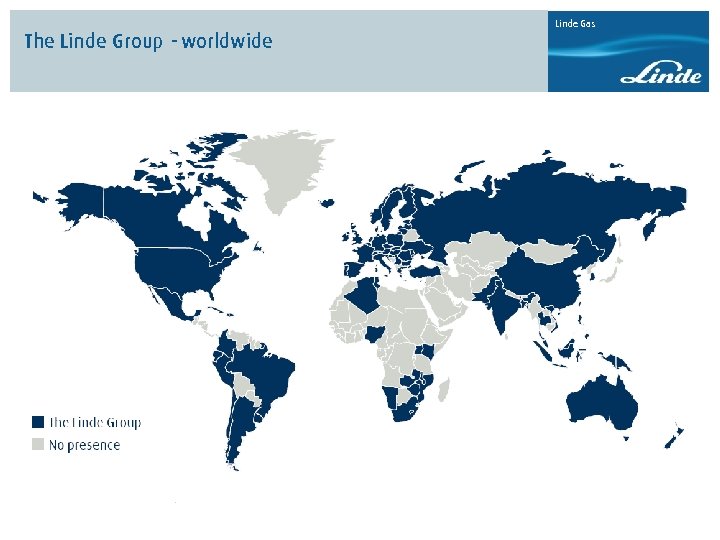Click Brazil on the world map
Viewport: 720px width, 540px height.
tap(264, 372)
